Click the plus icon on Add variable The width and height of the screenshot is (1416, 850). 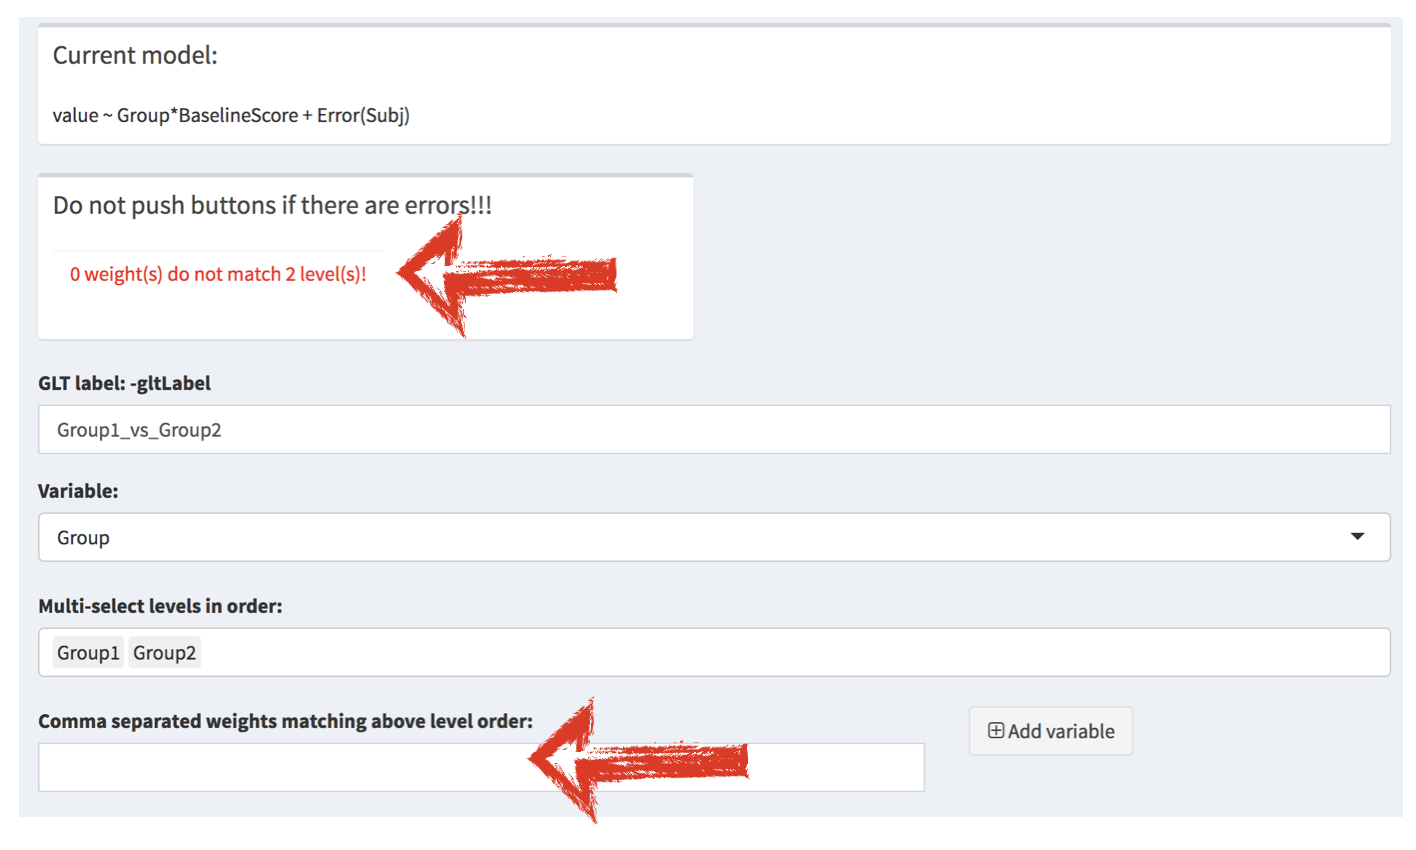coord(995,731)
